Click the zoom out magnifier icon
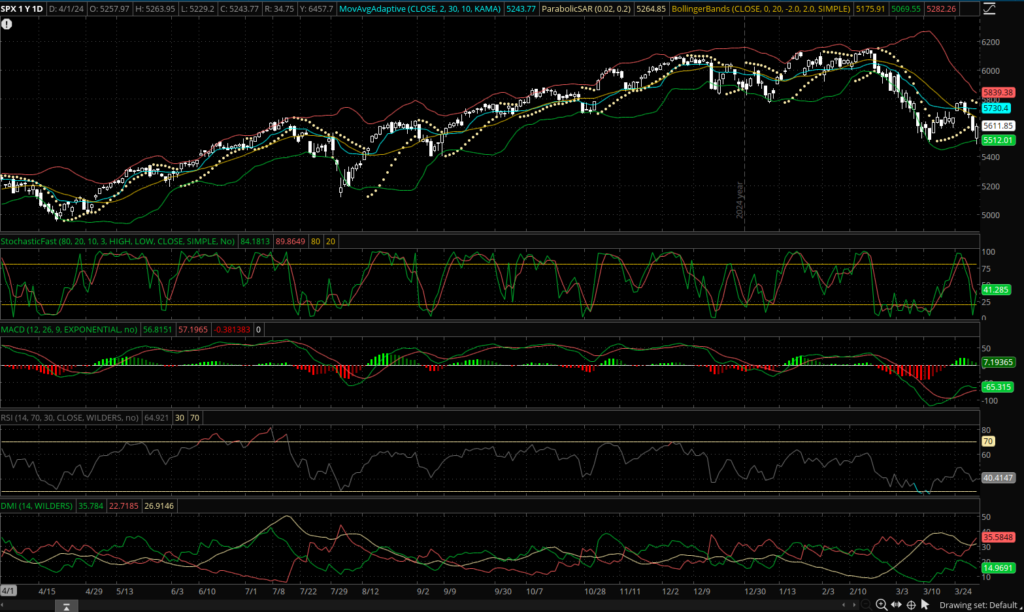1024x612 pixels. coord(866,605)
